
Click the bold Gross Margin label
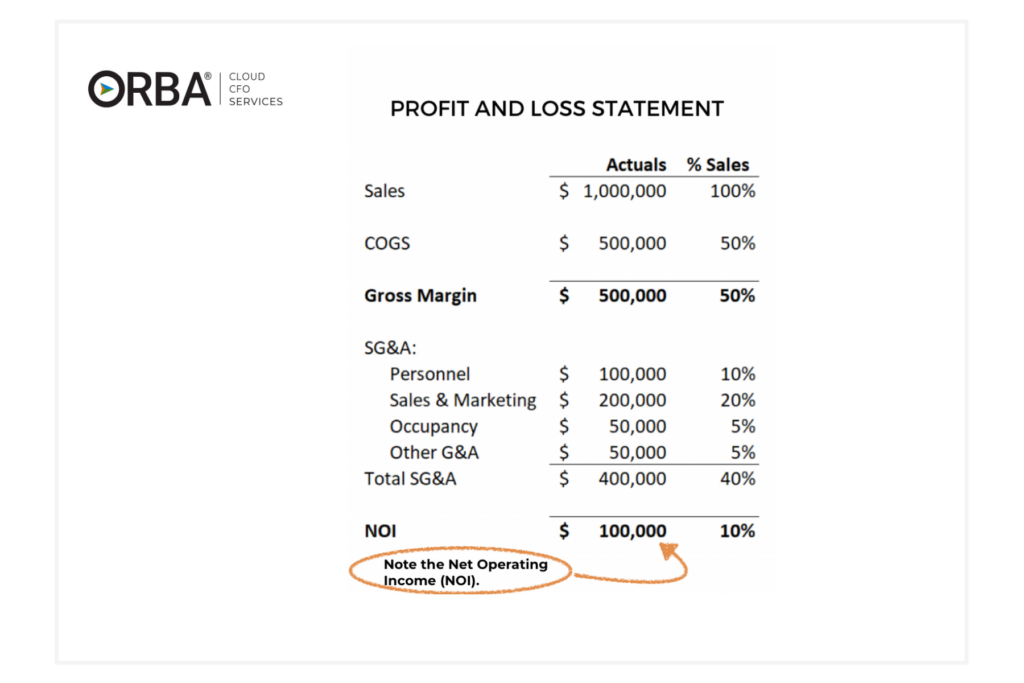420,296
